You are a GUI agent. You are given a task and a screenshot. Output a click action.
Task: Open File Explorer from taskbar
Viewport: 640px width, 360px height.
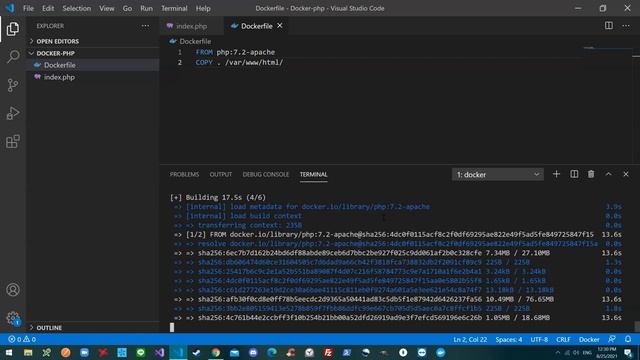(x=28, y=352)
